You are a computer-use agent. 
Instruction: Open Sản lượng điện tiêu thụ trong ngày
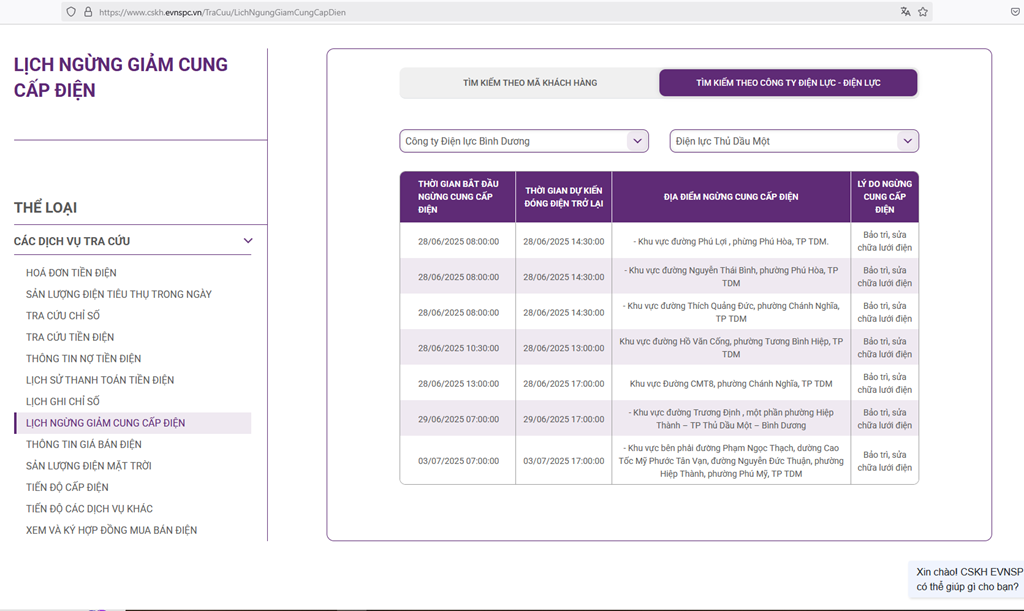tap(119, 294)
